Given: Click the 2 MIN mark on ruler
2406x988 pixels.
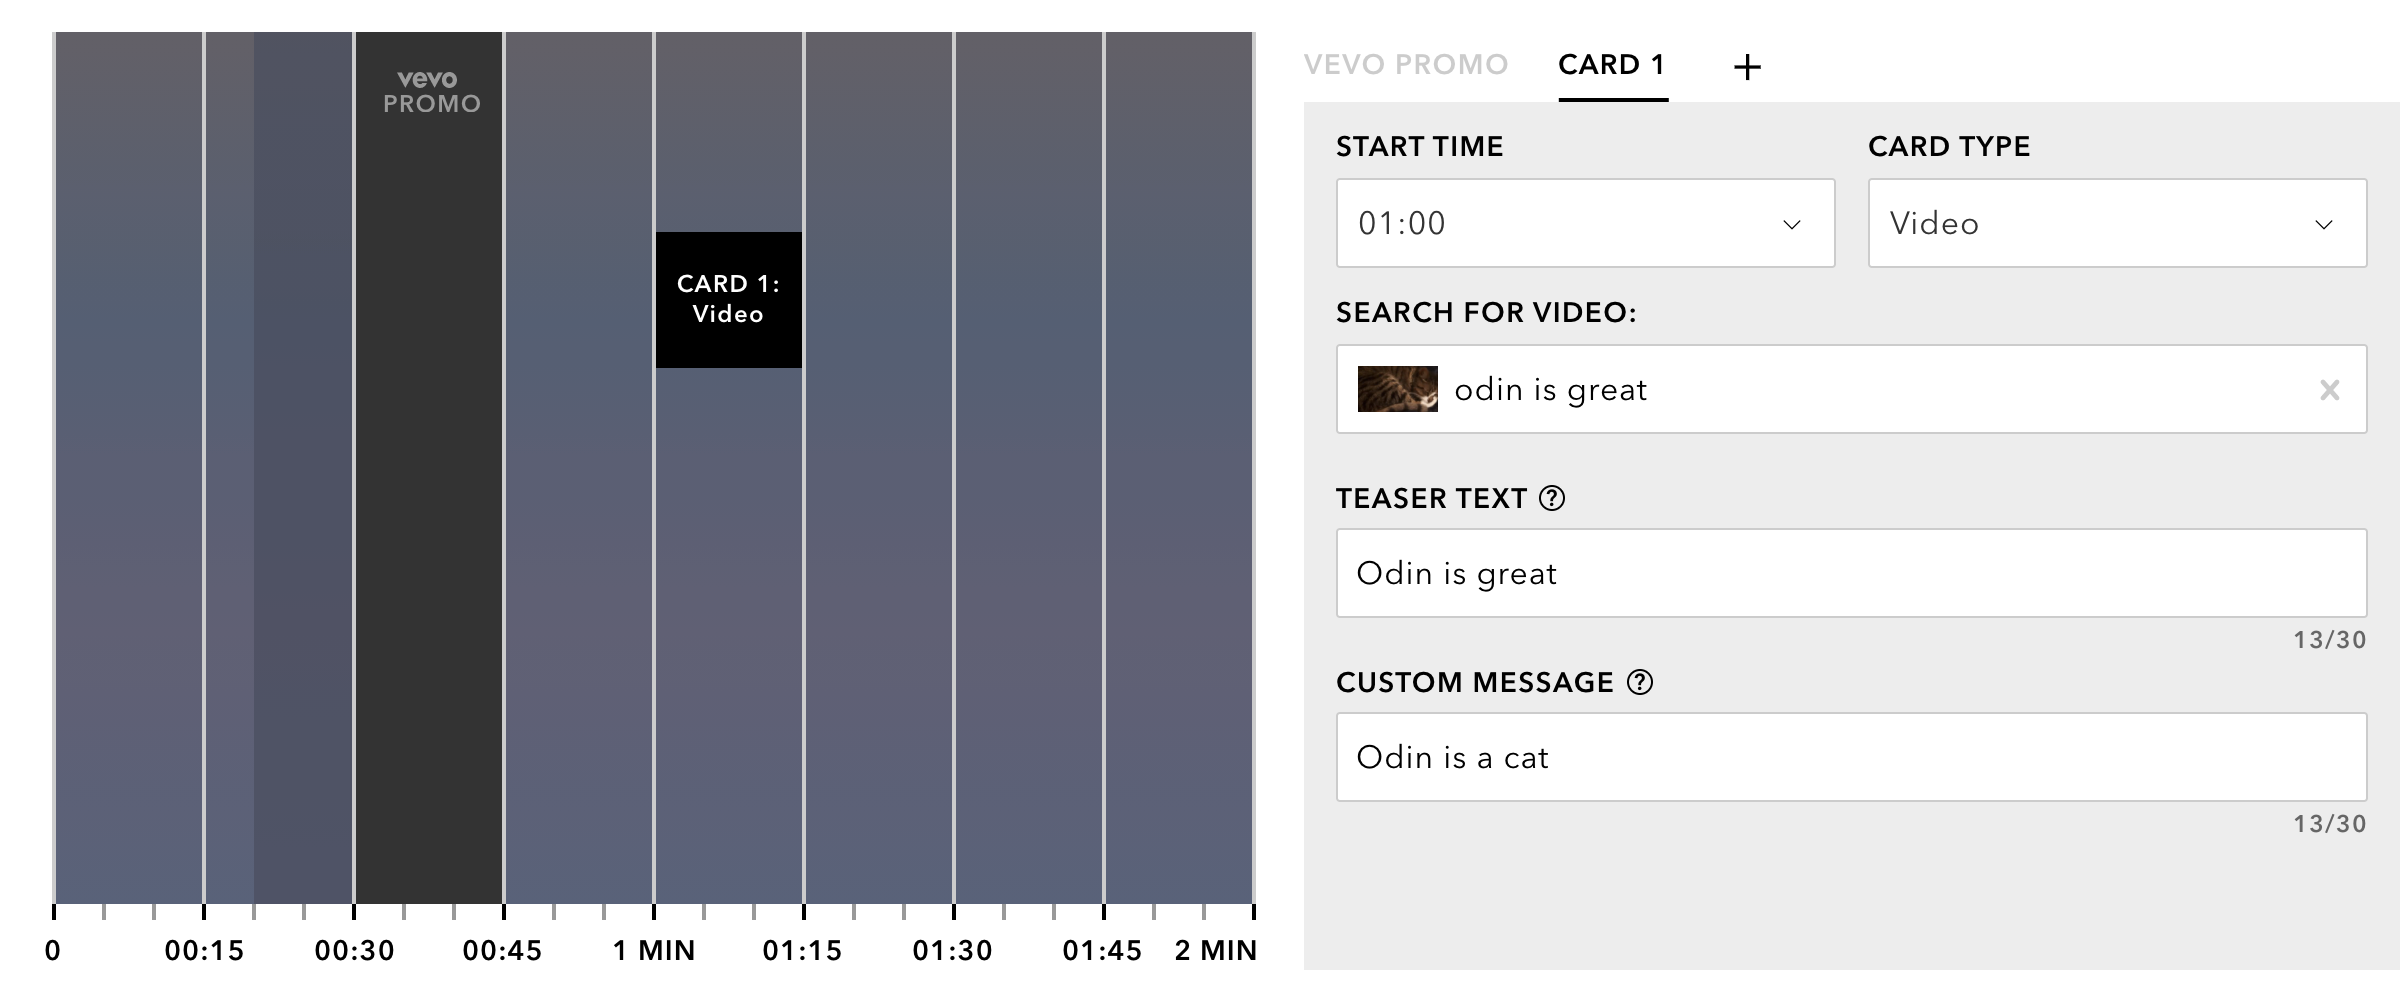Looking at the screenshot, I should 1215,950.
